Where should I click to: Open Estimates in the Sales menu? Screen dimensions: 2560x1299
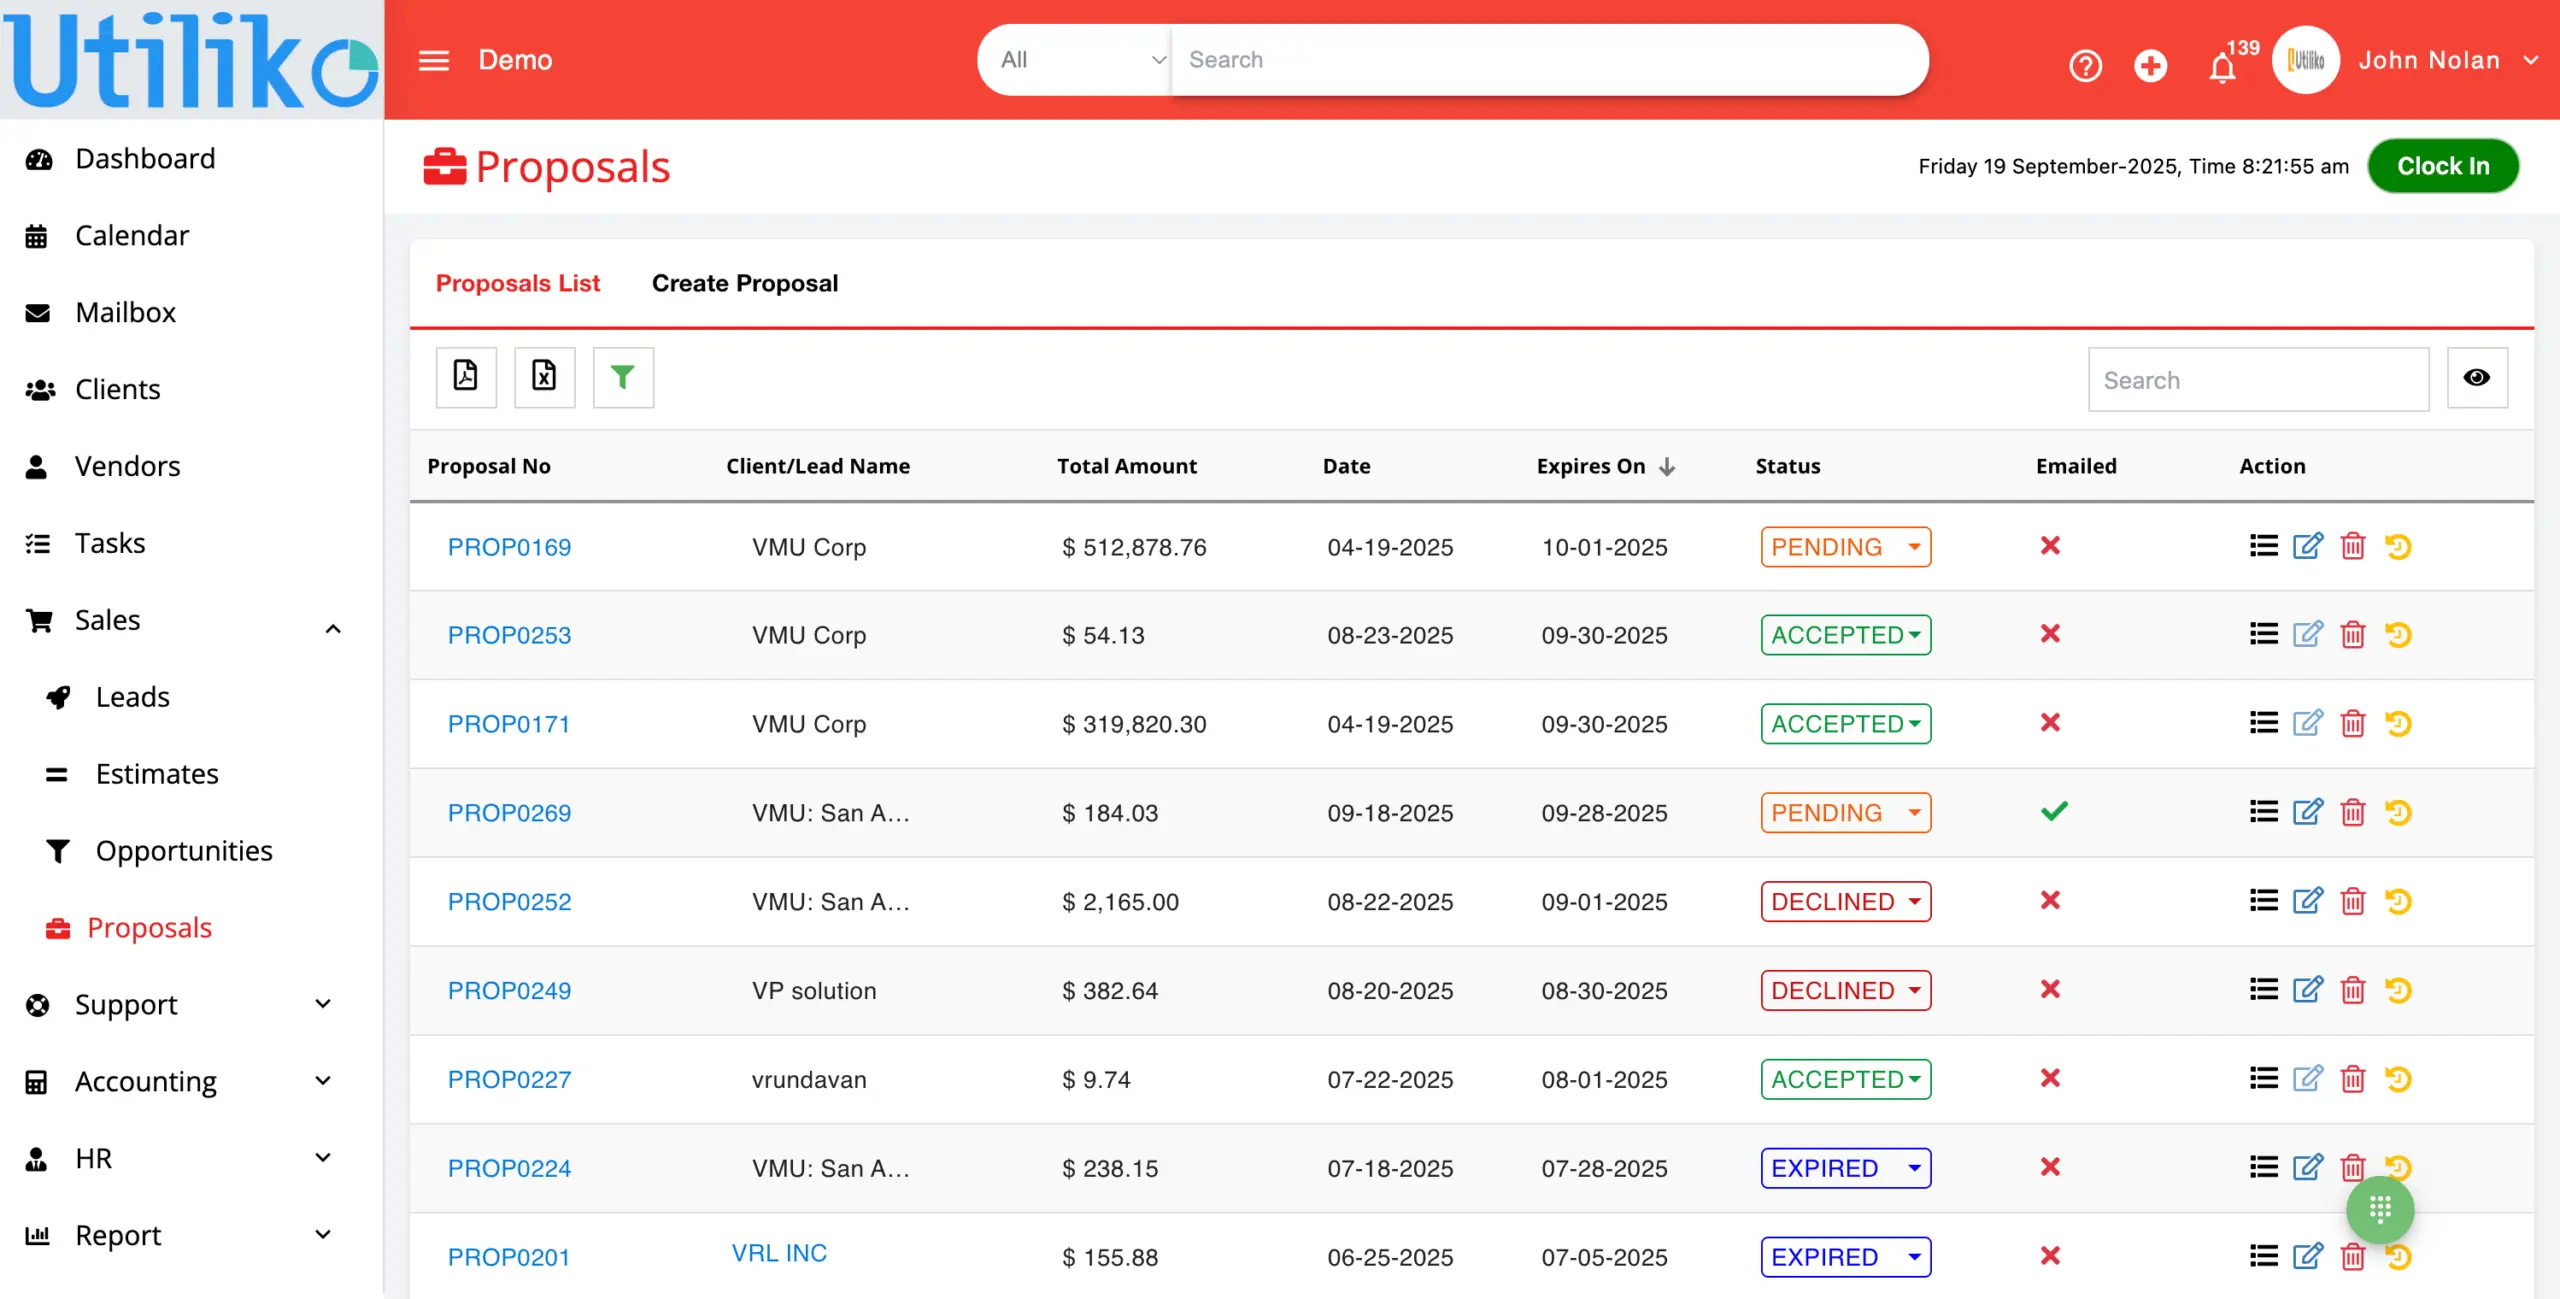coord(157,774)
